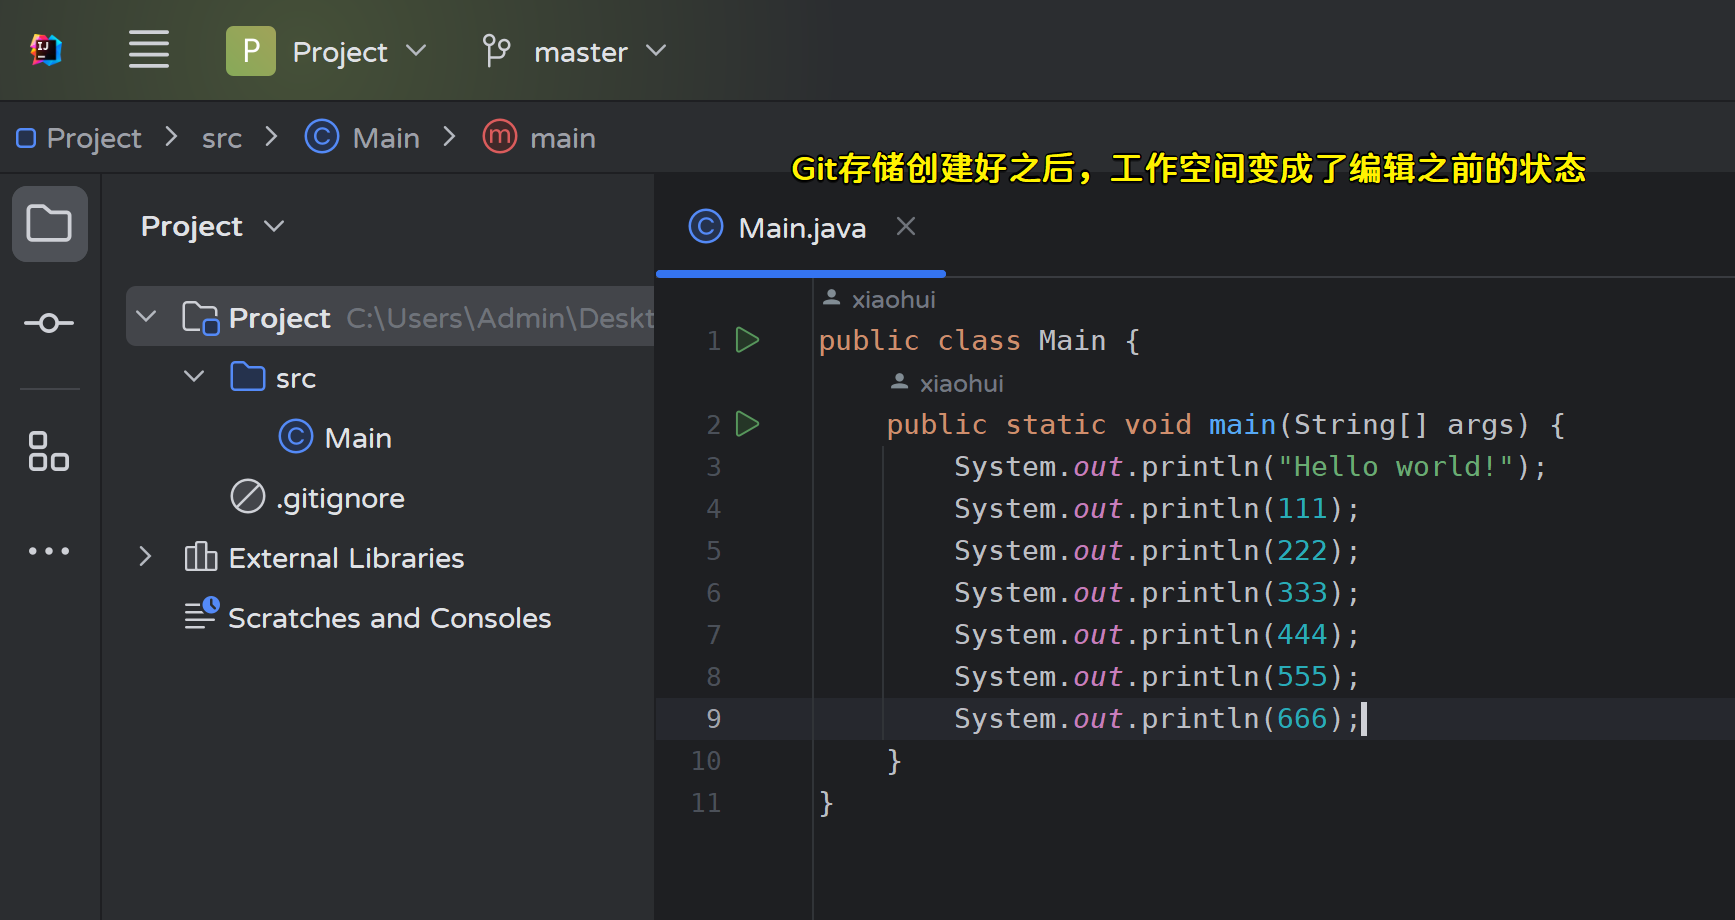Open Scratches and Consoles item
The width and height of the screenshot is (1735, 920).
point(389,618)
